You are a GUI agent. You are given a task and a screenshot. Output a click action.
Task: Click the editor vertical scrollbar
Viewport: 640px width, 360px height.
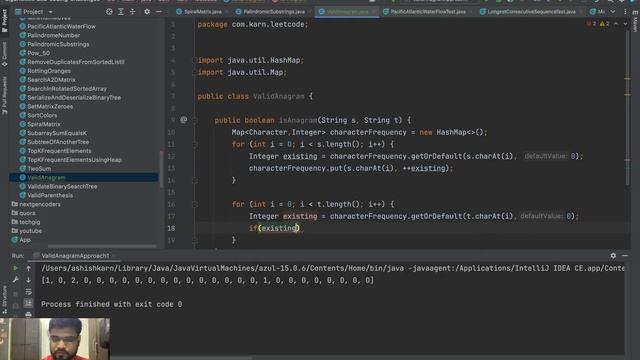(628, 108)
